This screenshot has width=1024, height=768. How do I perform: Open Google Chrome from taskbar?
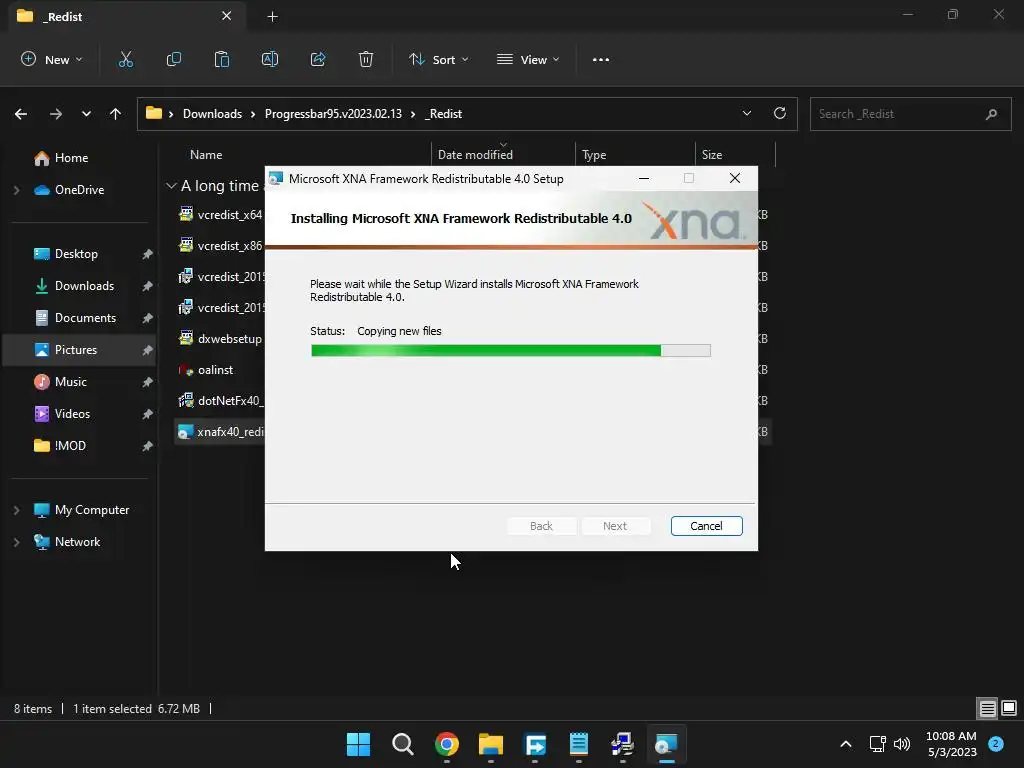447,744
